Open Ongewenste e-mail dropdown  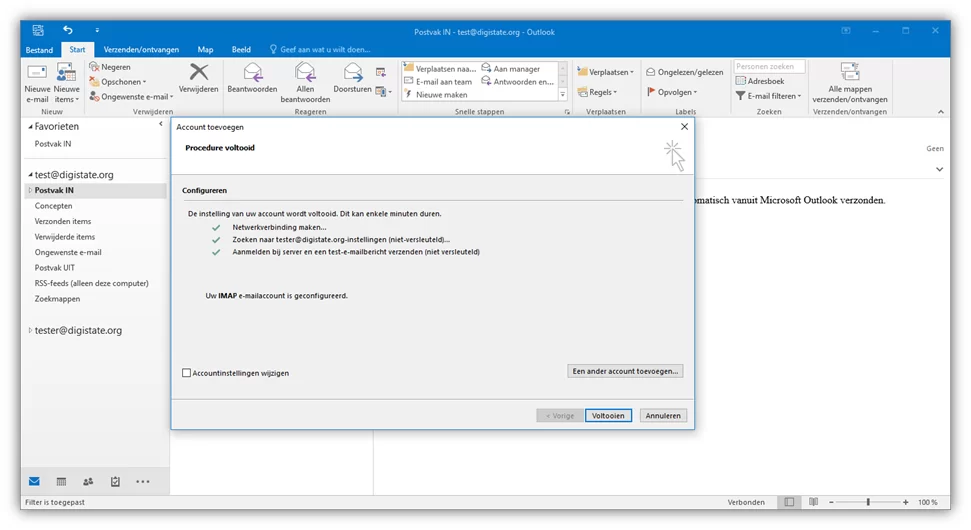pos(131,97)
